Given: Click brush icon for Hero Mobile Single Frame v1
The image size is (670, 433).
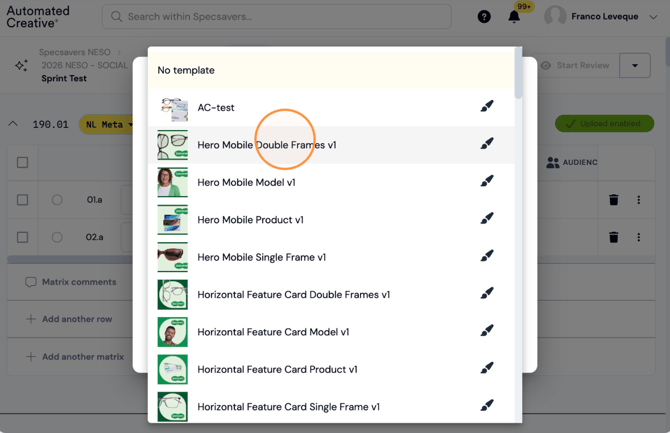Looking at the screenshot, I should coord(487,256).
